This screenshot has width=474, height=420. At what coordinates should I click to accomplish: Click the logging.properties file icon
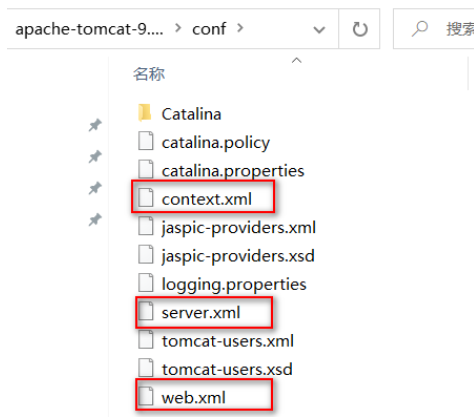(x=146, y=283)
